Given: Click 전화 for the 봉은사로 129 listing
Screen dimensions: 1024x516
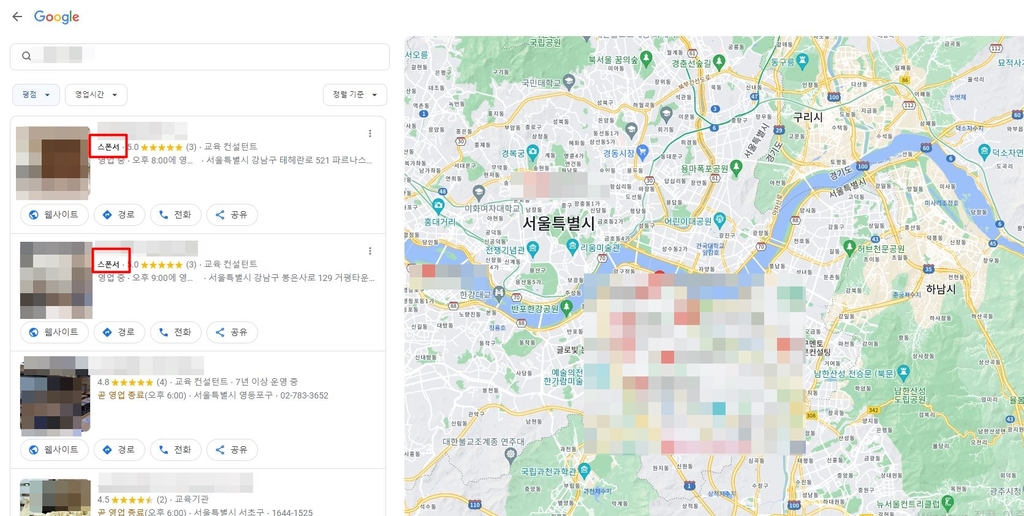Looking at the screenshot, I should (176, 332).
